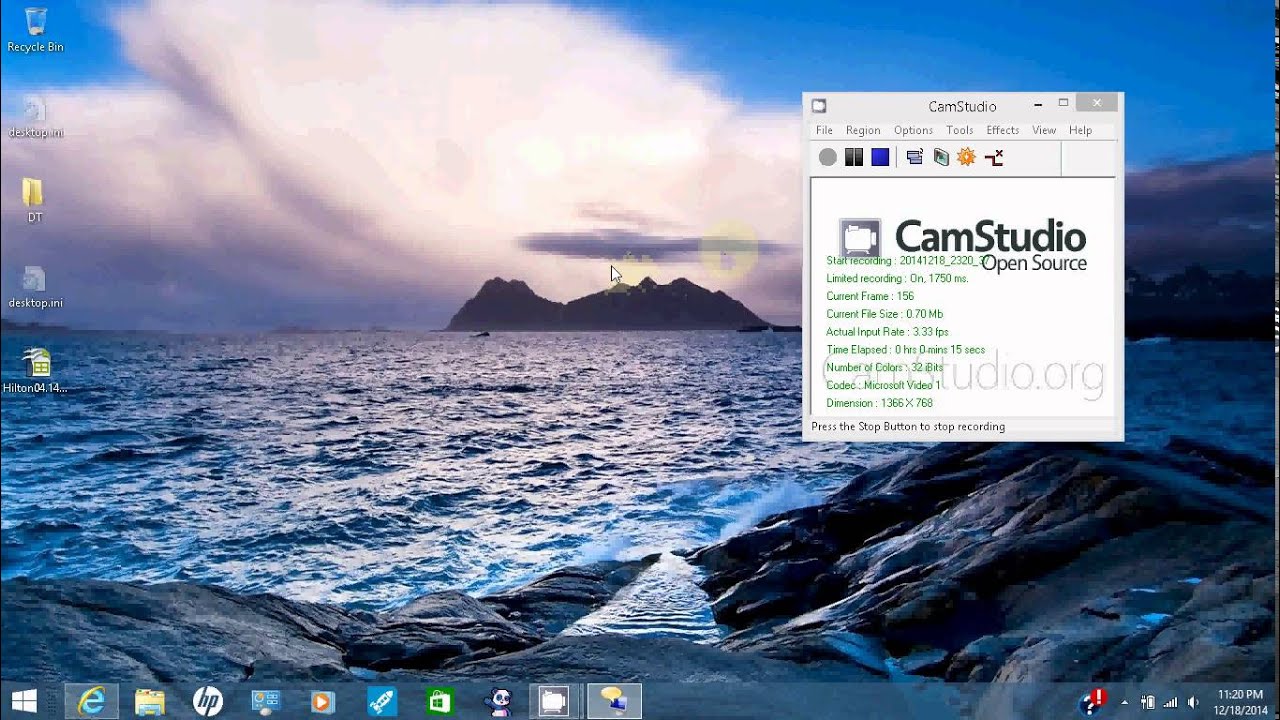This screenshot has height=720, width=1280.
Task: Click the 'Current File Size : 0.70 Mb' line
Action: (x=884, y=314)
